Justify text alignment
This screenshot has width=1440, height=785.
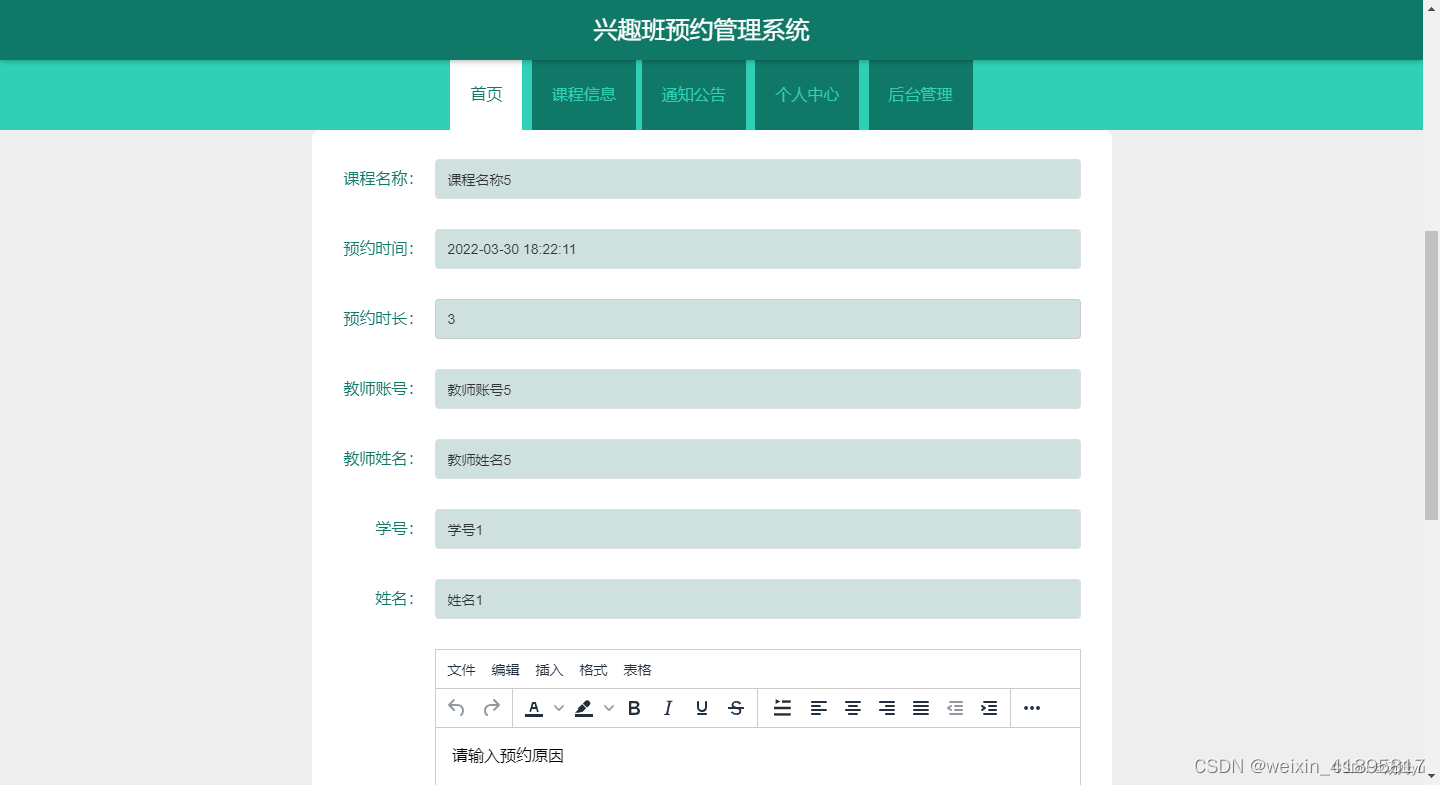click(921, 708)
